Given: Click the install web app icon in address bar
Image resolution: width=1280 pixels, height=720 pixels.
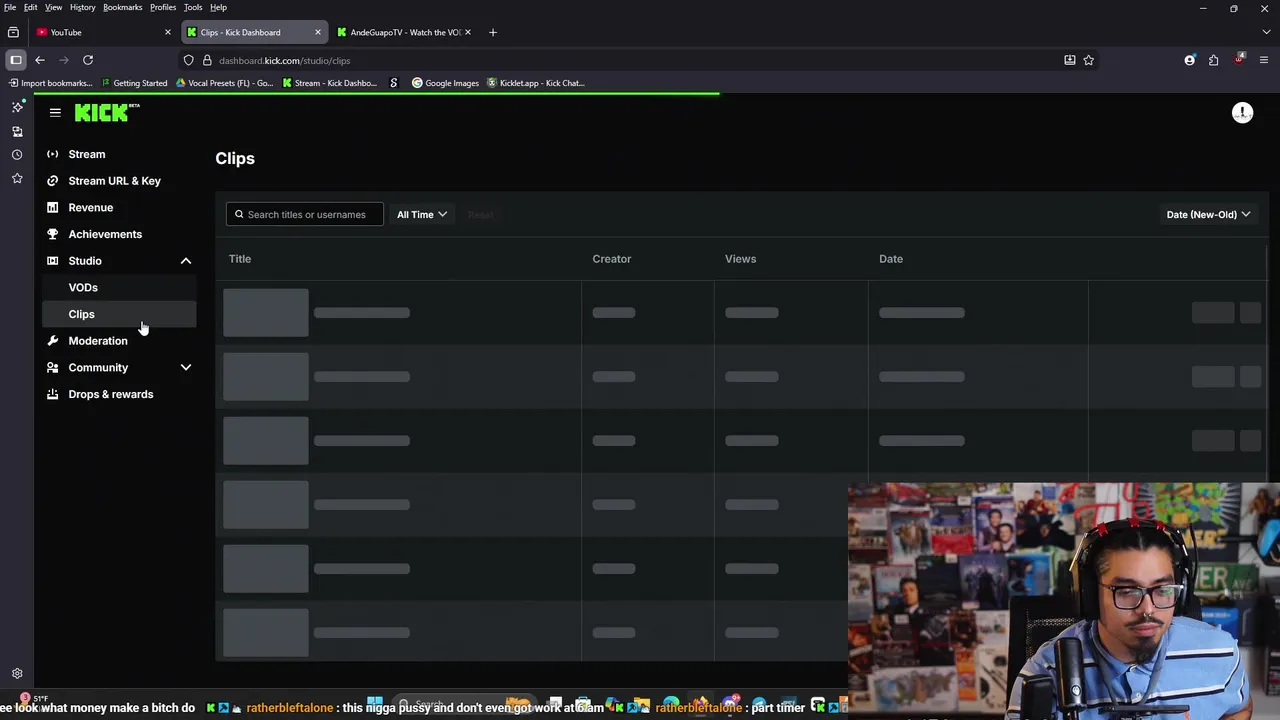Looking at the screenshot, I should point(1070,60).
